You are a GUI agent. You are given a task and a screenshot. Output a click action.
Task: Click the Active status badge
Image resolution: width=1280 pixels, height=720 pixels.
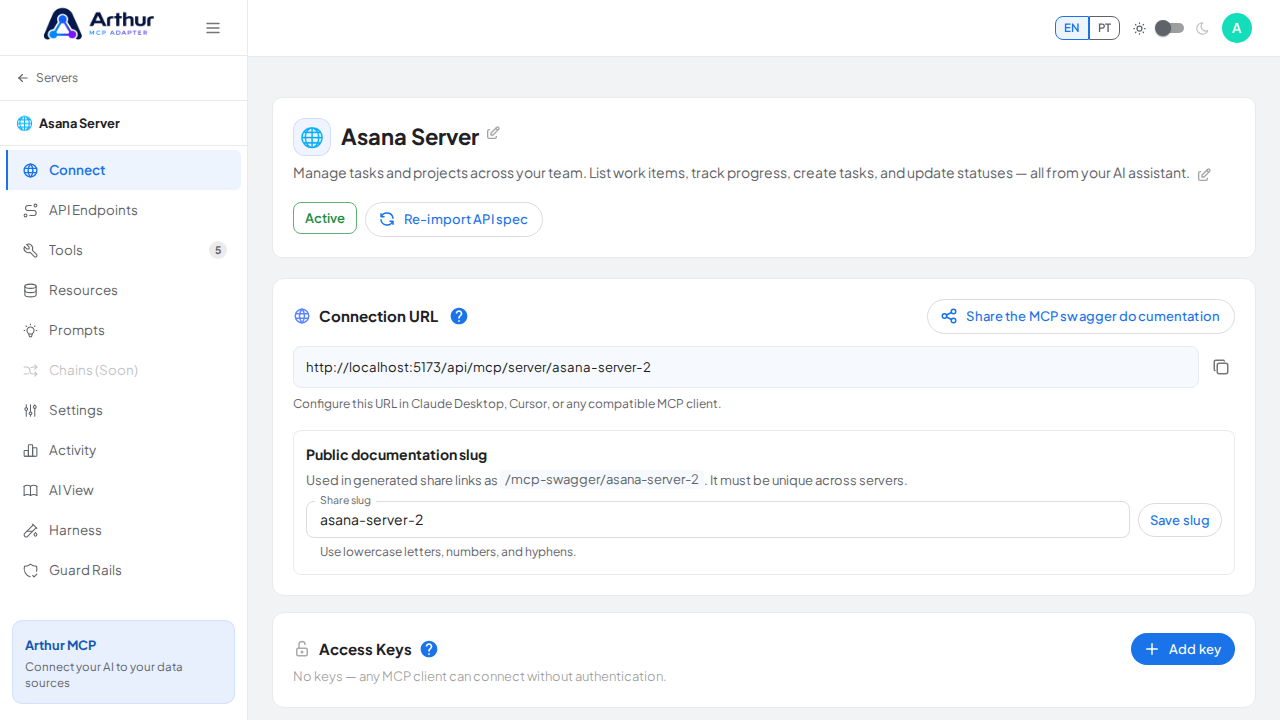[325, 218]
